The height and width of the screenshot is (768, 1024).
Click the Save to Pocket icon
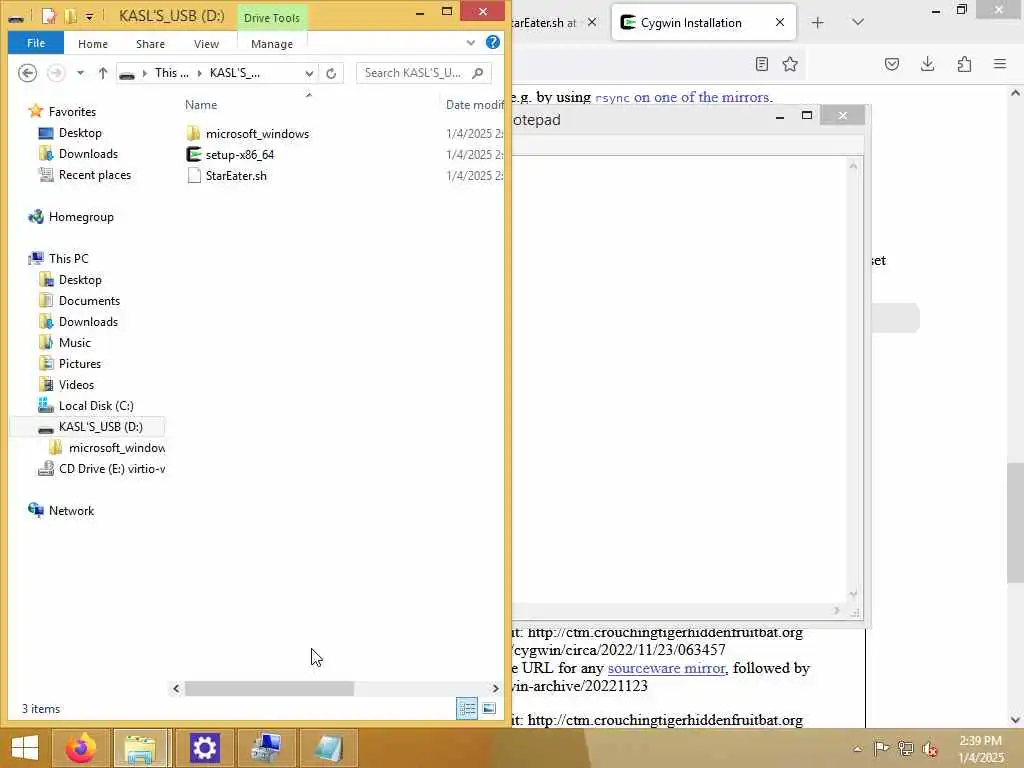click(892, 64)
